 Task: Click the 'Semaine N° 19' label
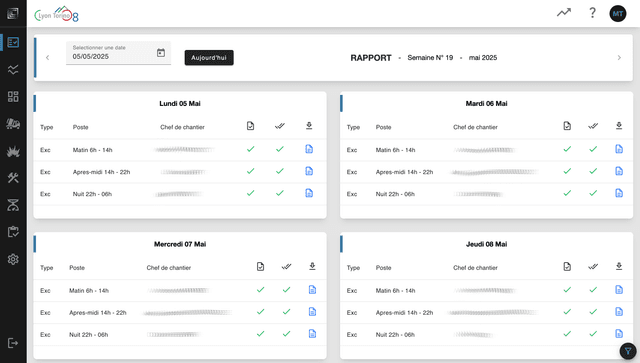click(x=430, y=58)
